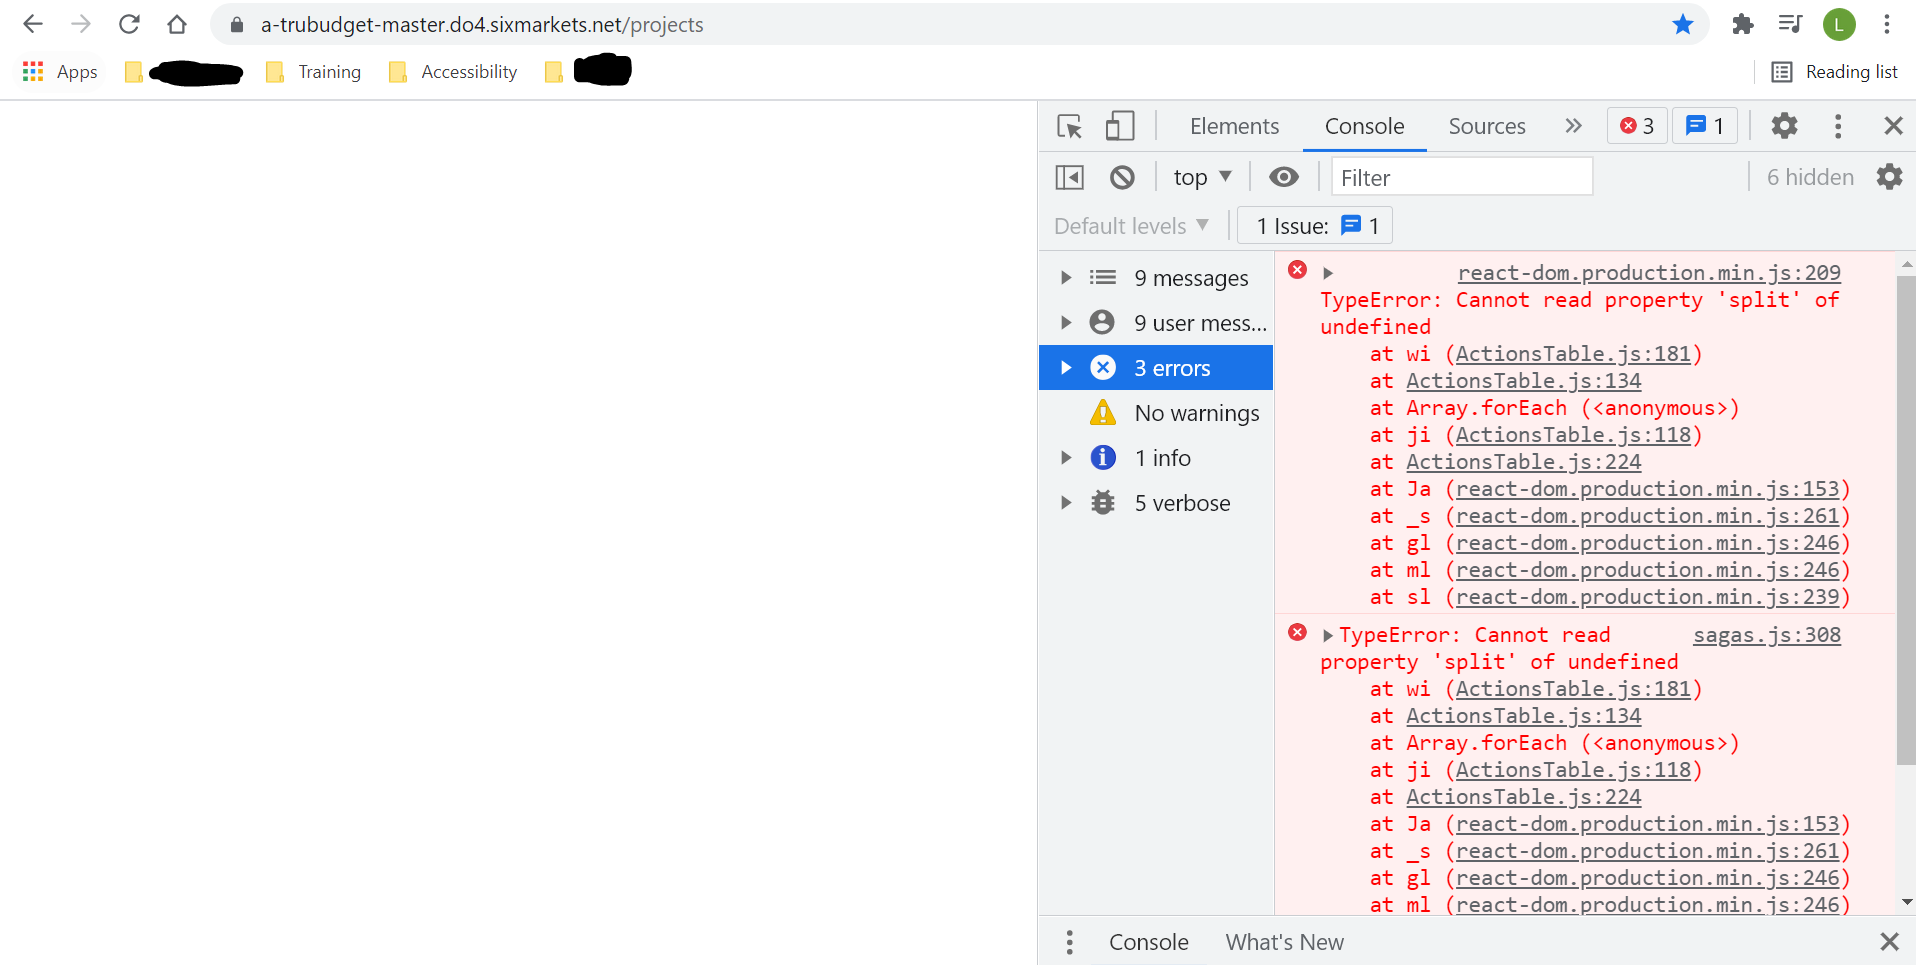Screen dimensions: 1916x965
Task: Create a live expression with the eye icon
Action: click(1284, 176)
